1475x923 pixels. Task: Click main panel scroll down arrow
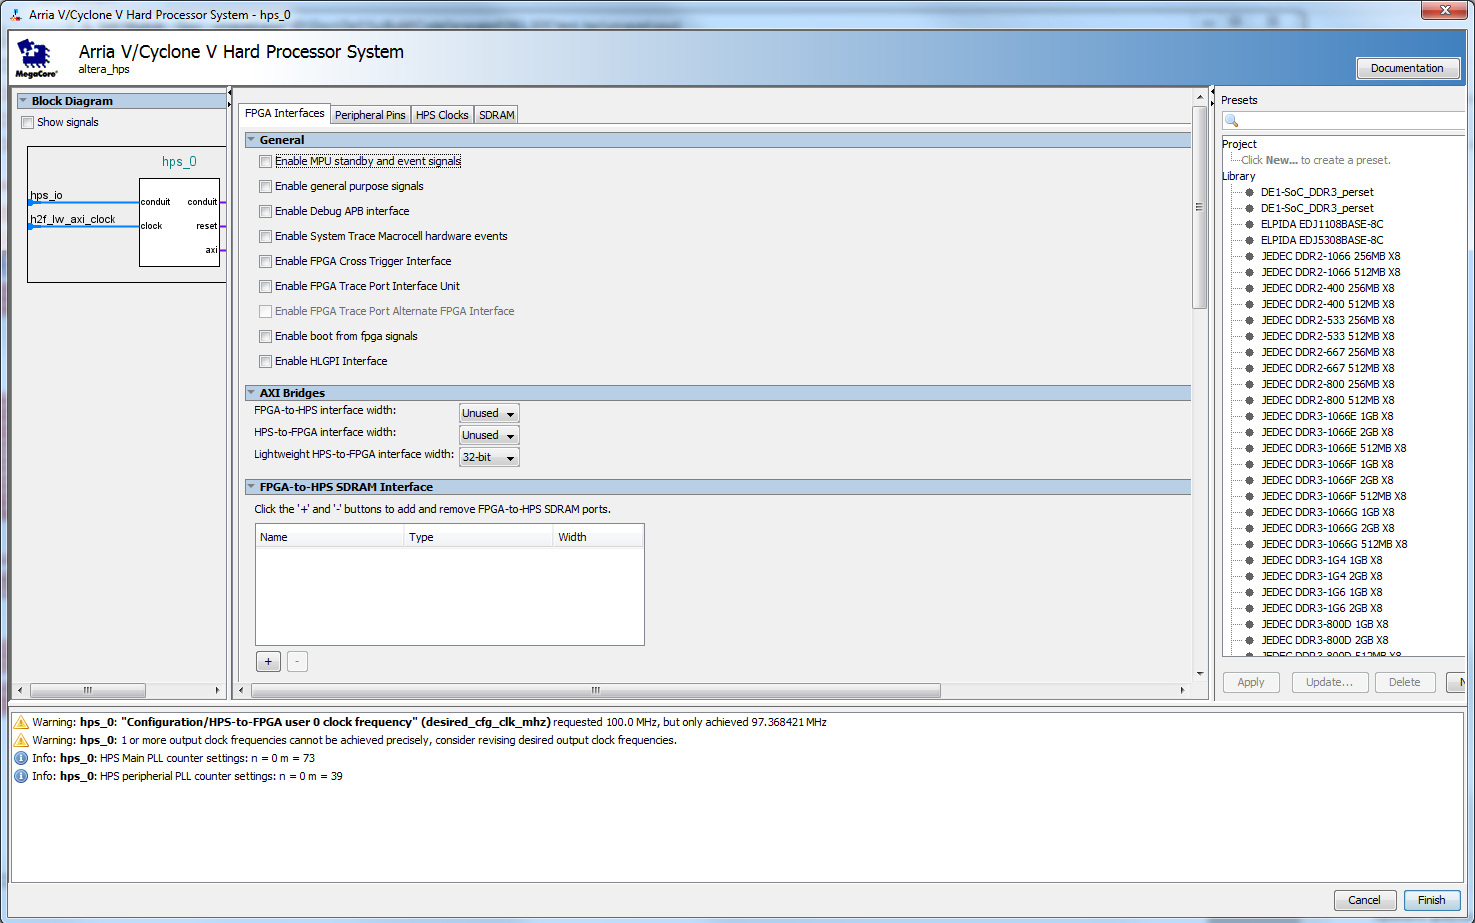1199,674
